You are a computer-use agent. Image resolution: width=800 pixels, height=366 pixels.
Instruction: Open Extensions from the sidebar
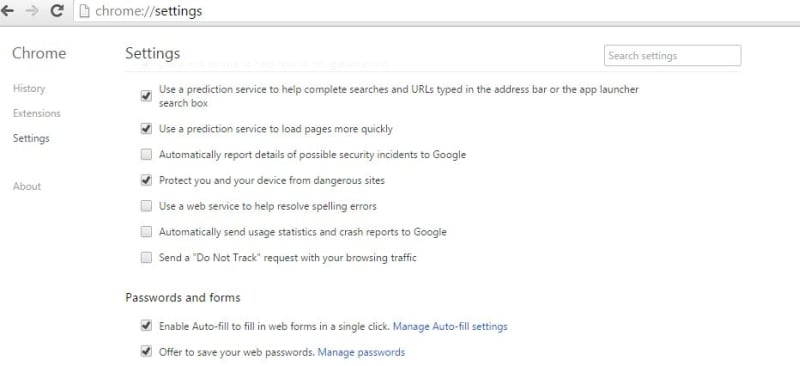click(x=37, y=113)
